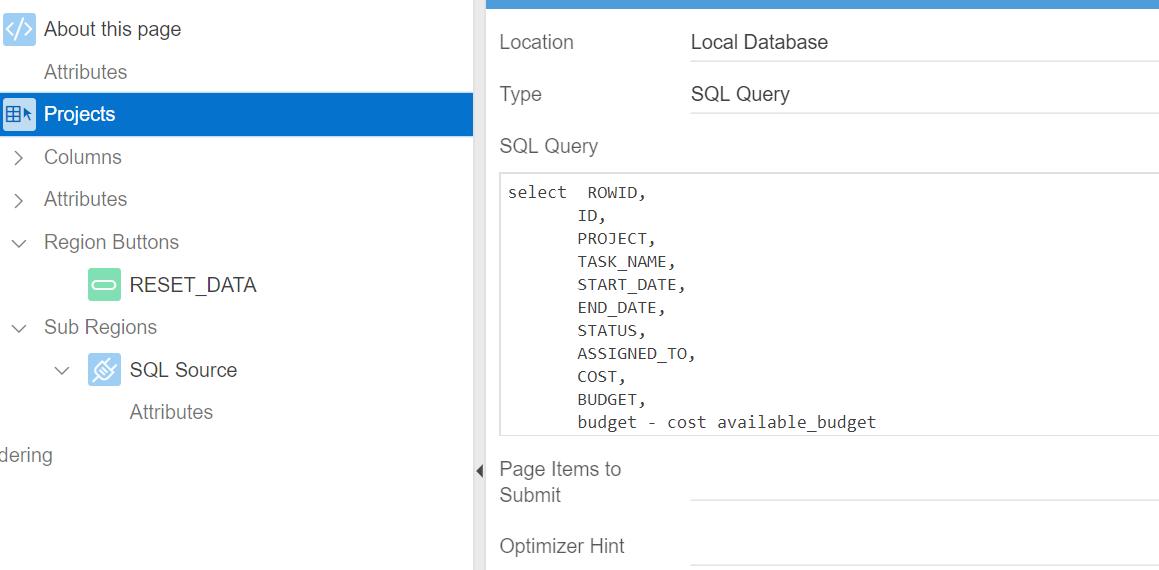The height and width of the screenshot is (570, 1159).
Task: Click the code icon beside About this page
Action: point(19,30)
